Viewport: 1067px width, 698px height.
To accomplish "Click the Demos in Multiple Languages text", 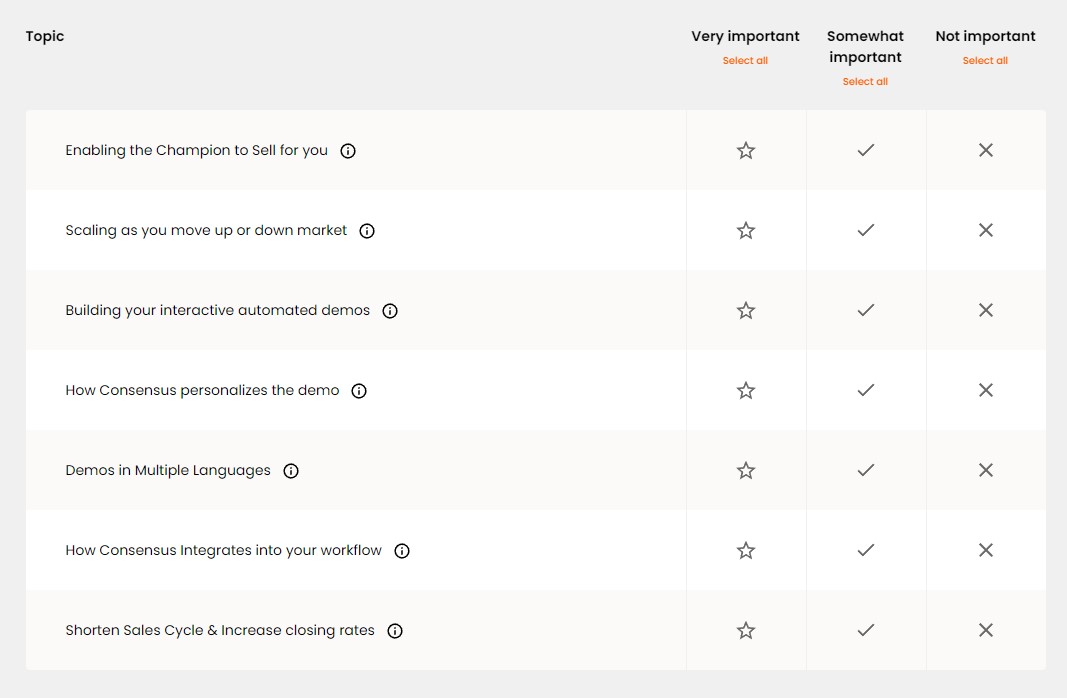I will pos(168,470).
